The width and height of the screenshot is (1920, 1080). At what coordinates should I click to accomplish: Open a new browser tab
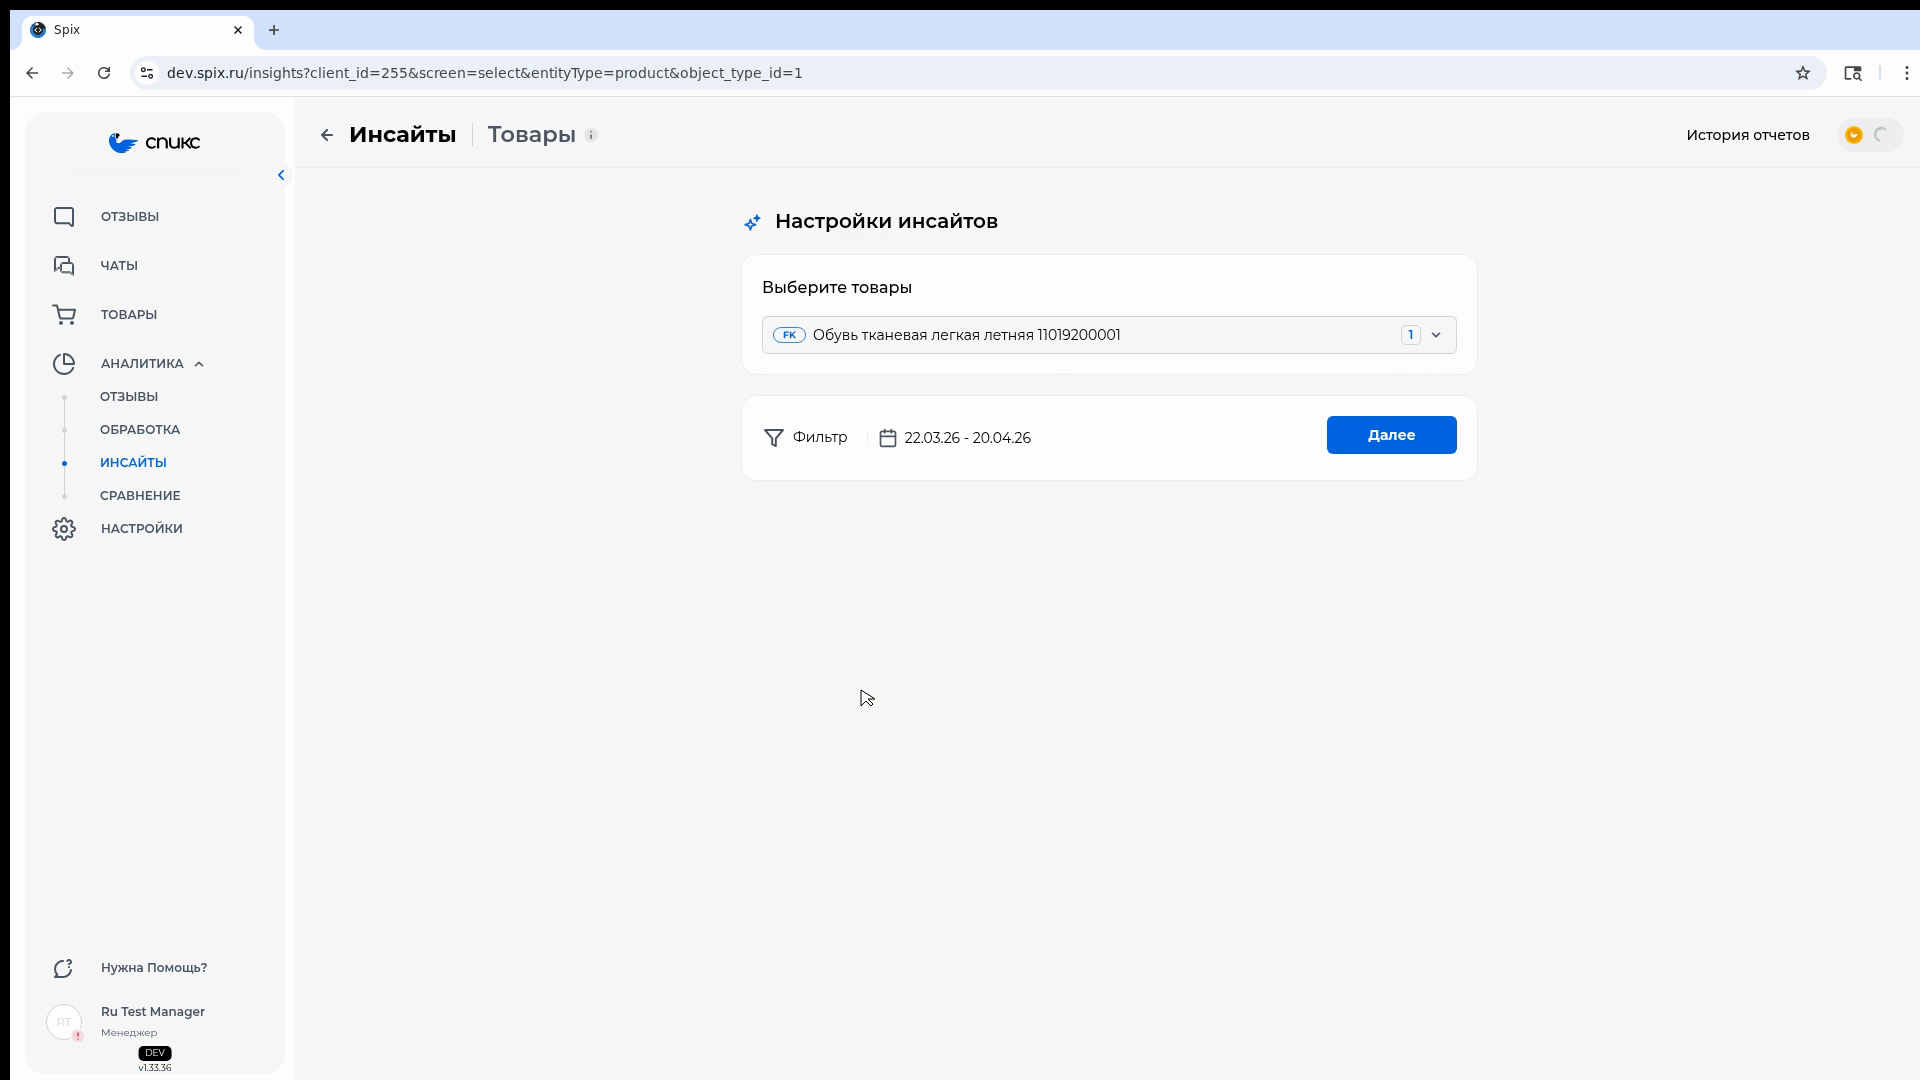[274, 30]
